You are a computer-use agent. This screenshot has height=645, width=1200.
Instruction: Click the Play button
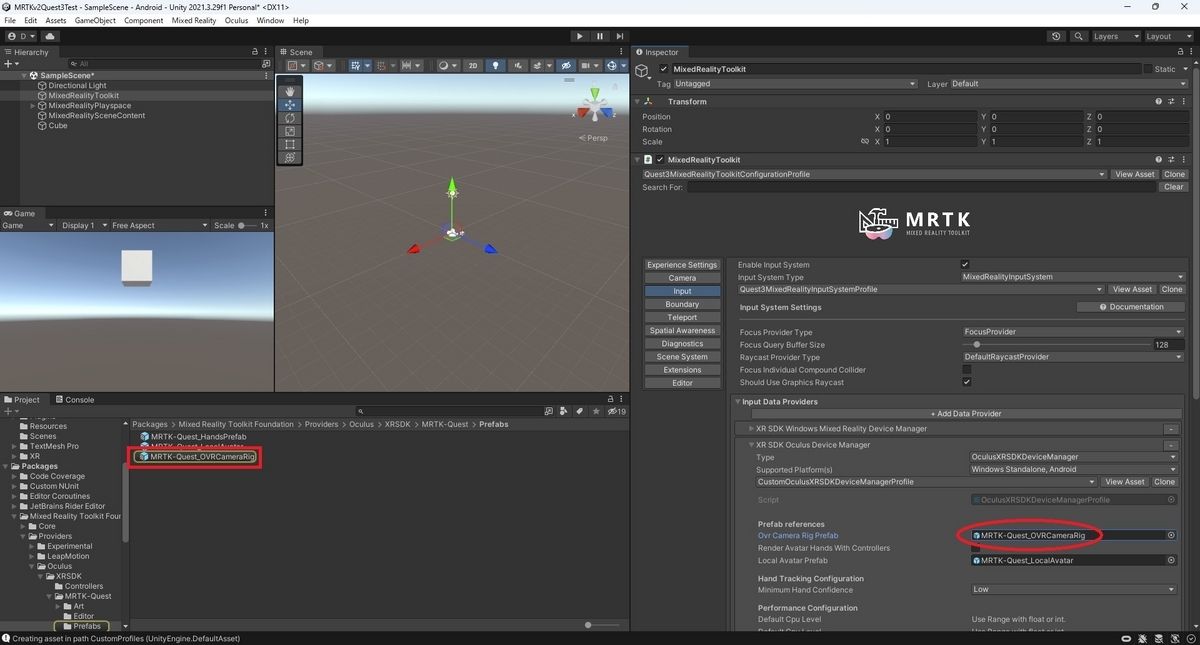[x=579, y=36]
